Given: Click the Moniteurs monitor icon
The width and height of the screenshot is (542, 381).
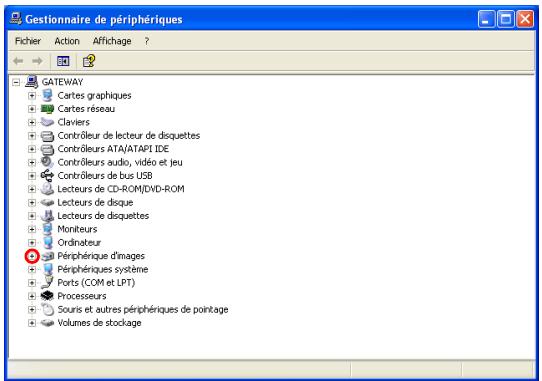Looking at the screenshot, I should point(47,229).
